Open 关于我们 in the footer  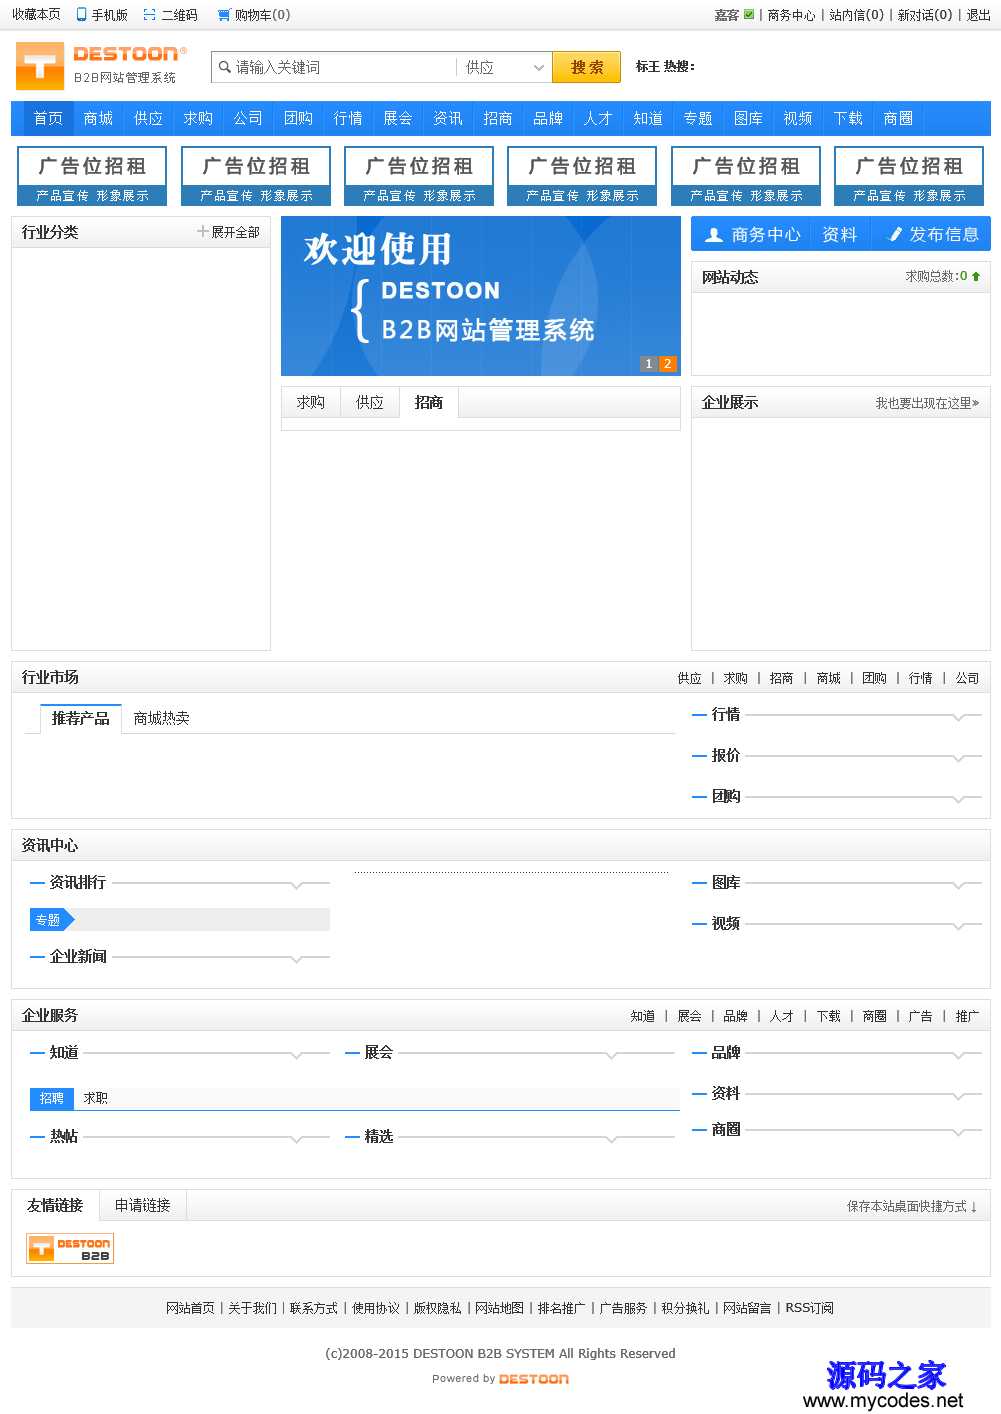pos(252,1308)
